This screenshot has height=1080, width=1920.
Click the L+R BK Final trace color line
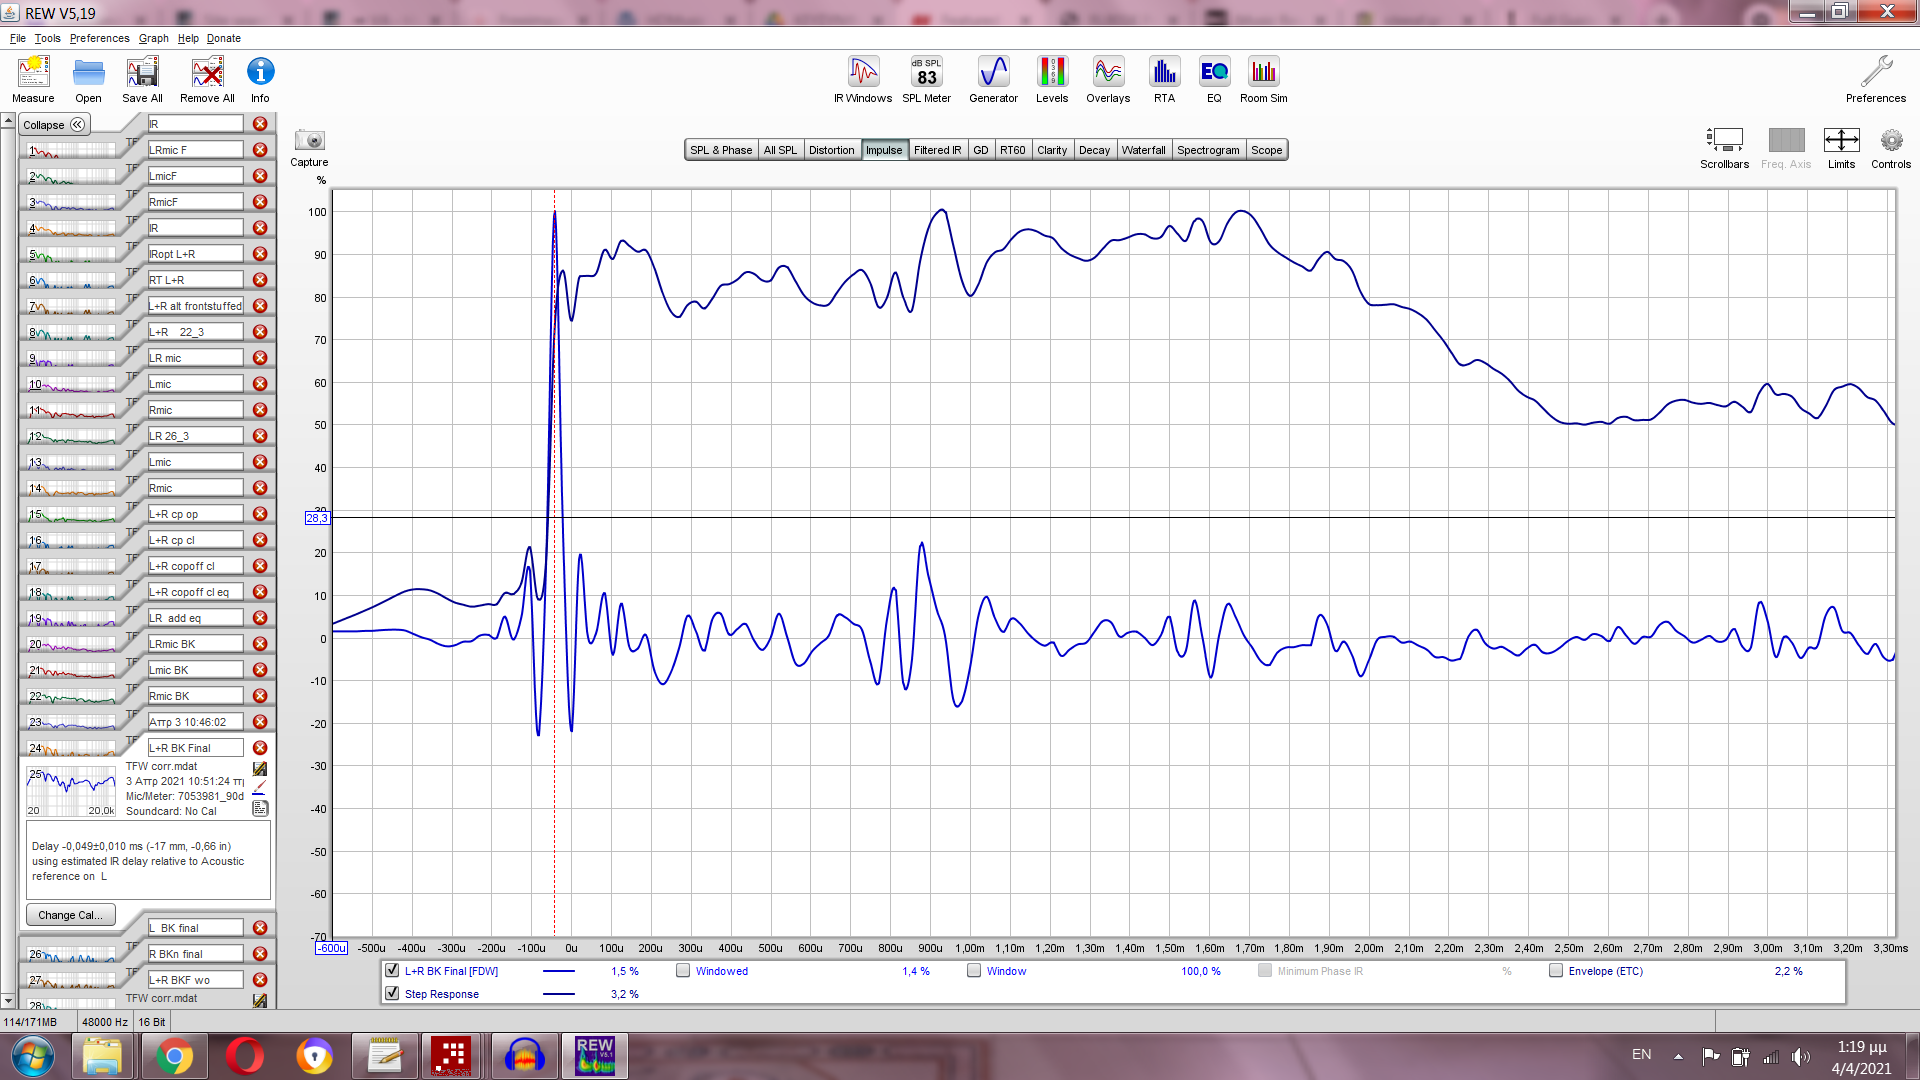pos(559,971)
